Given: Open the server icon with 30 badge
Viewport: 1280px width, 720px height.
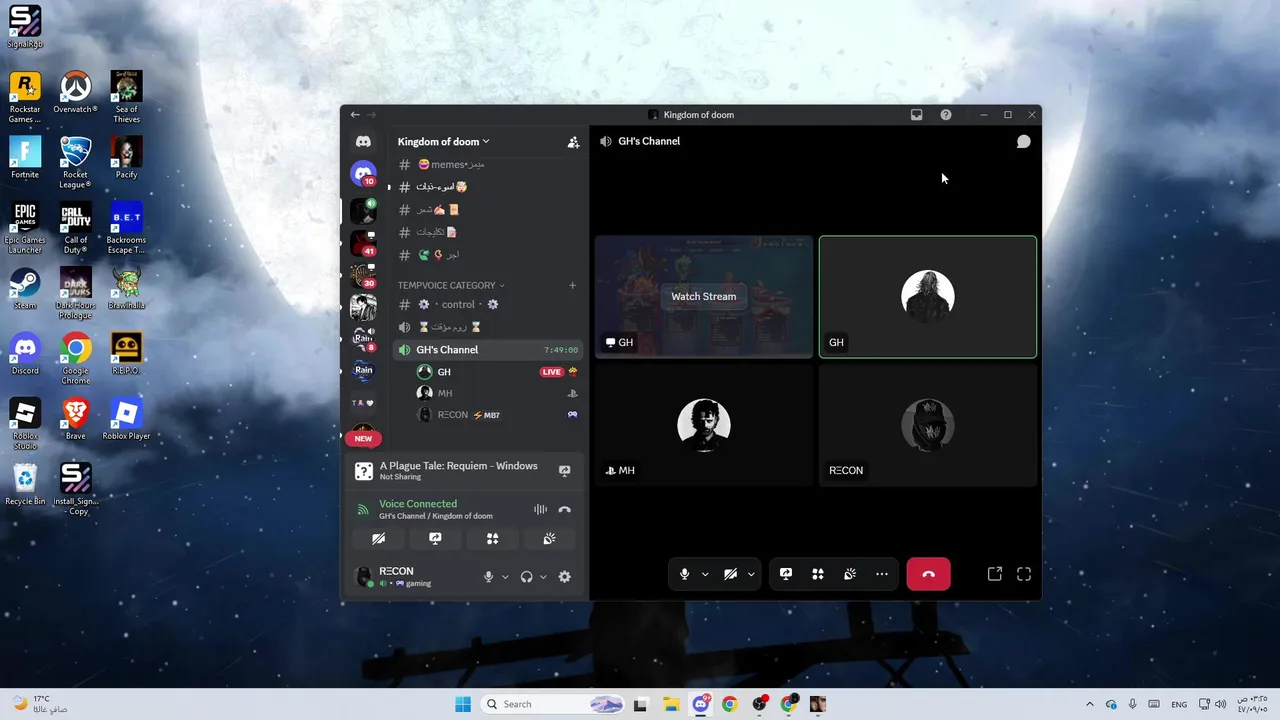Looking at the screenshot, I should pos(363,275).
